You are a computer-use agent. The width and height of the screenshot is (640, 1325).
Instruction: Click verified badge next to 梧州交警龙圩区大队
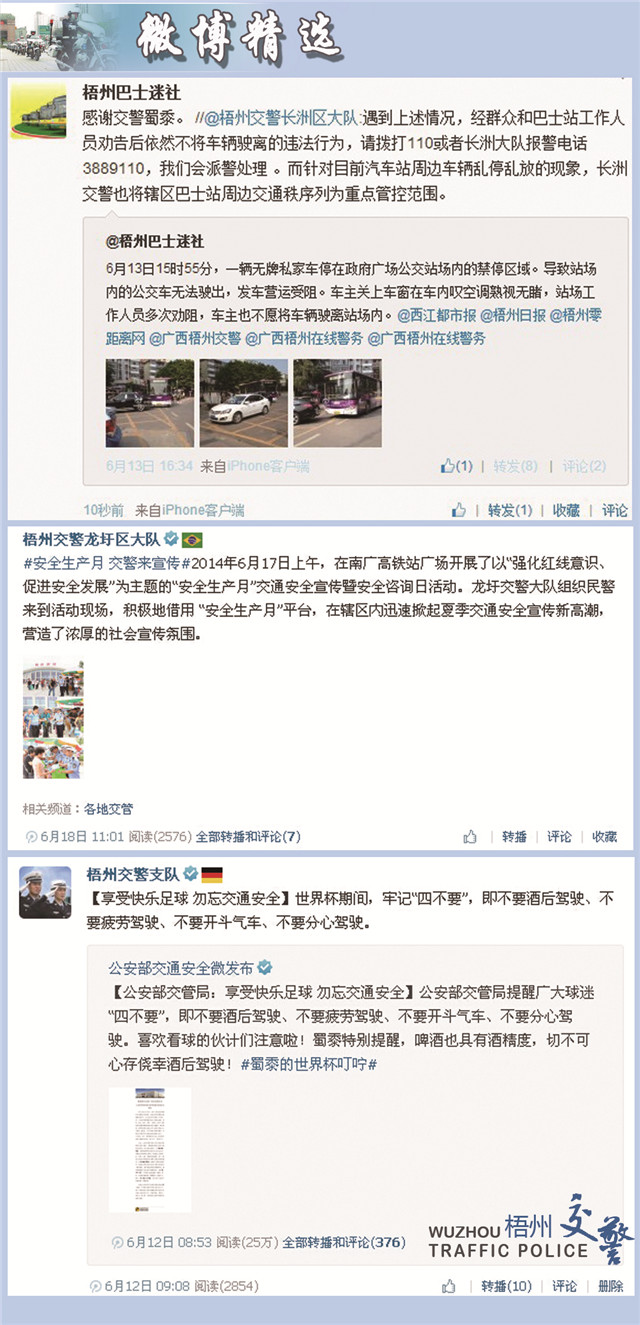[172, 539]
